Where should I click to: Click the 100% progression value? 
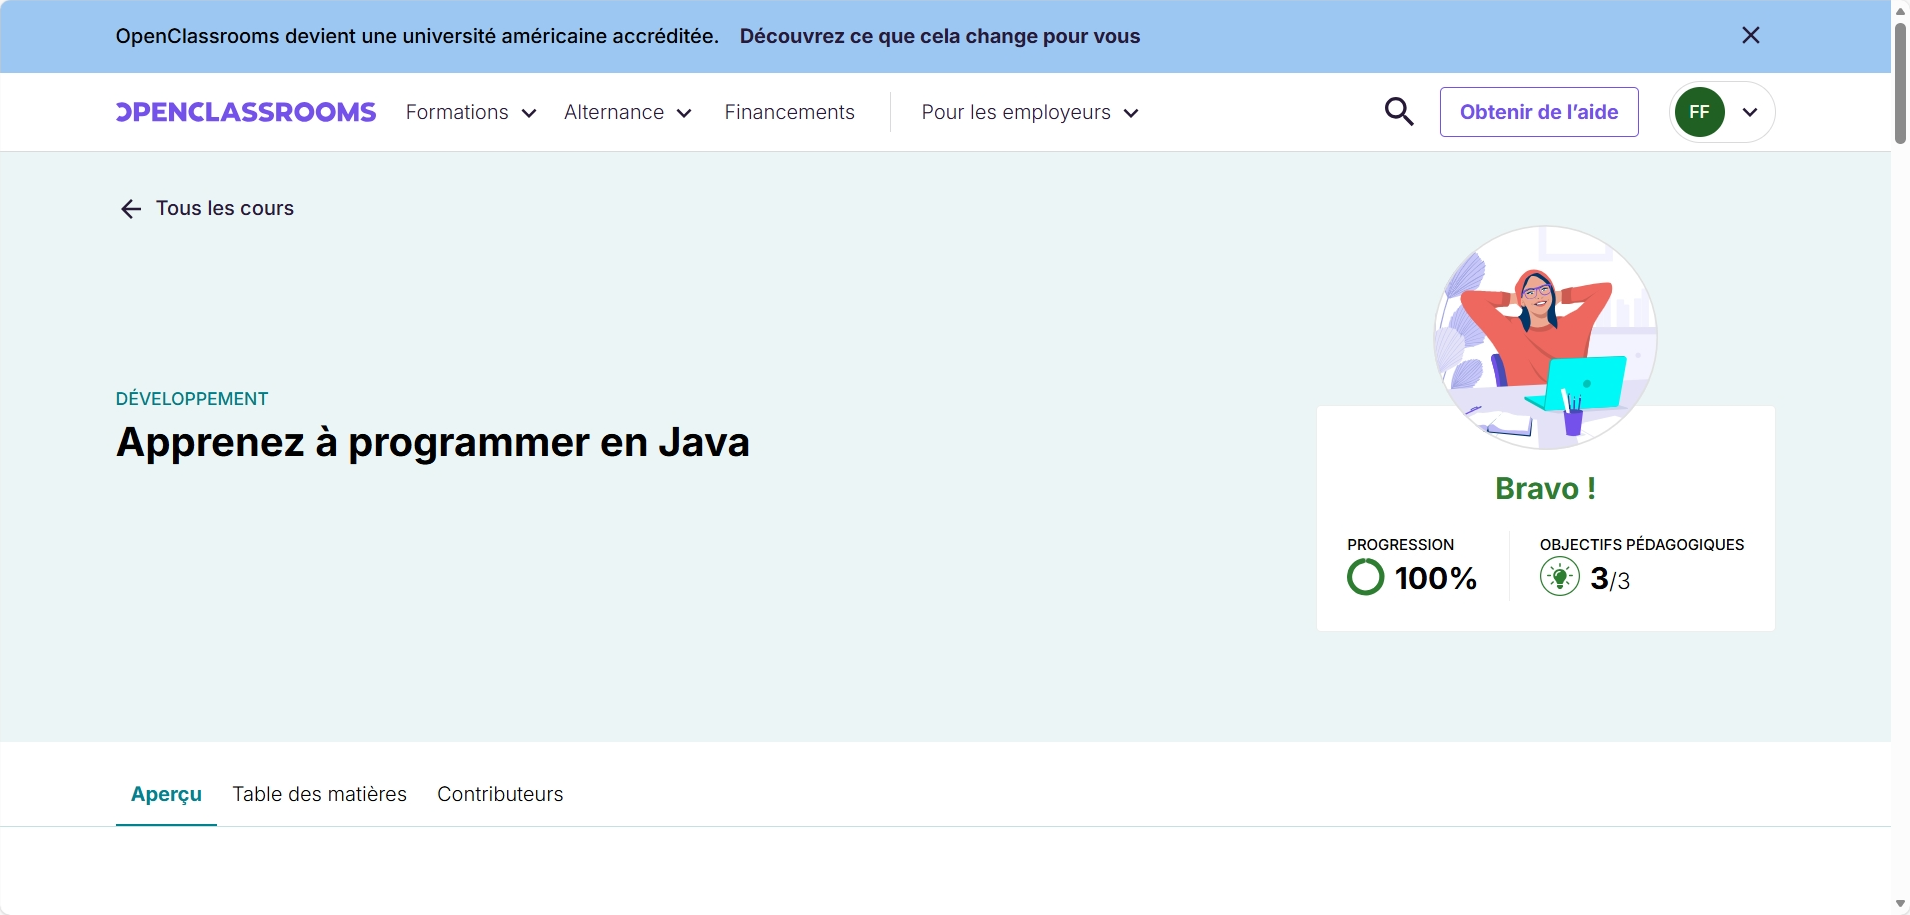(x=1436, y=578)
